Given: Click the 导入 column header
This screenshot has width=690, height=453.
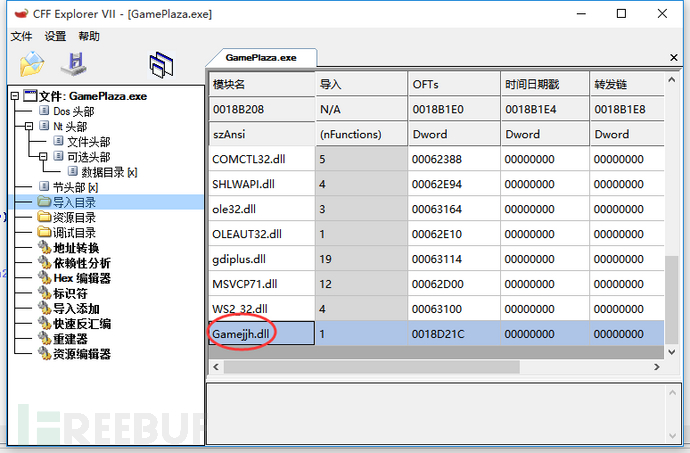Looking at the screenshot, I should [361, 84].
